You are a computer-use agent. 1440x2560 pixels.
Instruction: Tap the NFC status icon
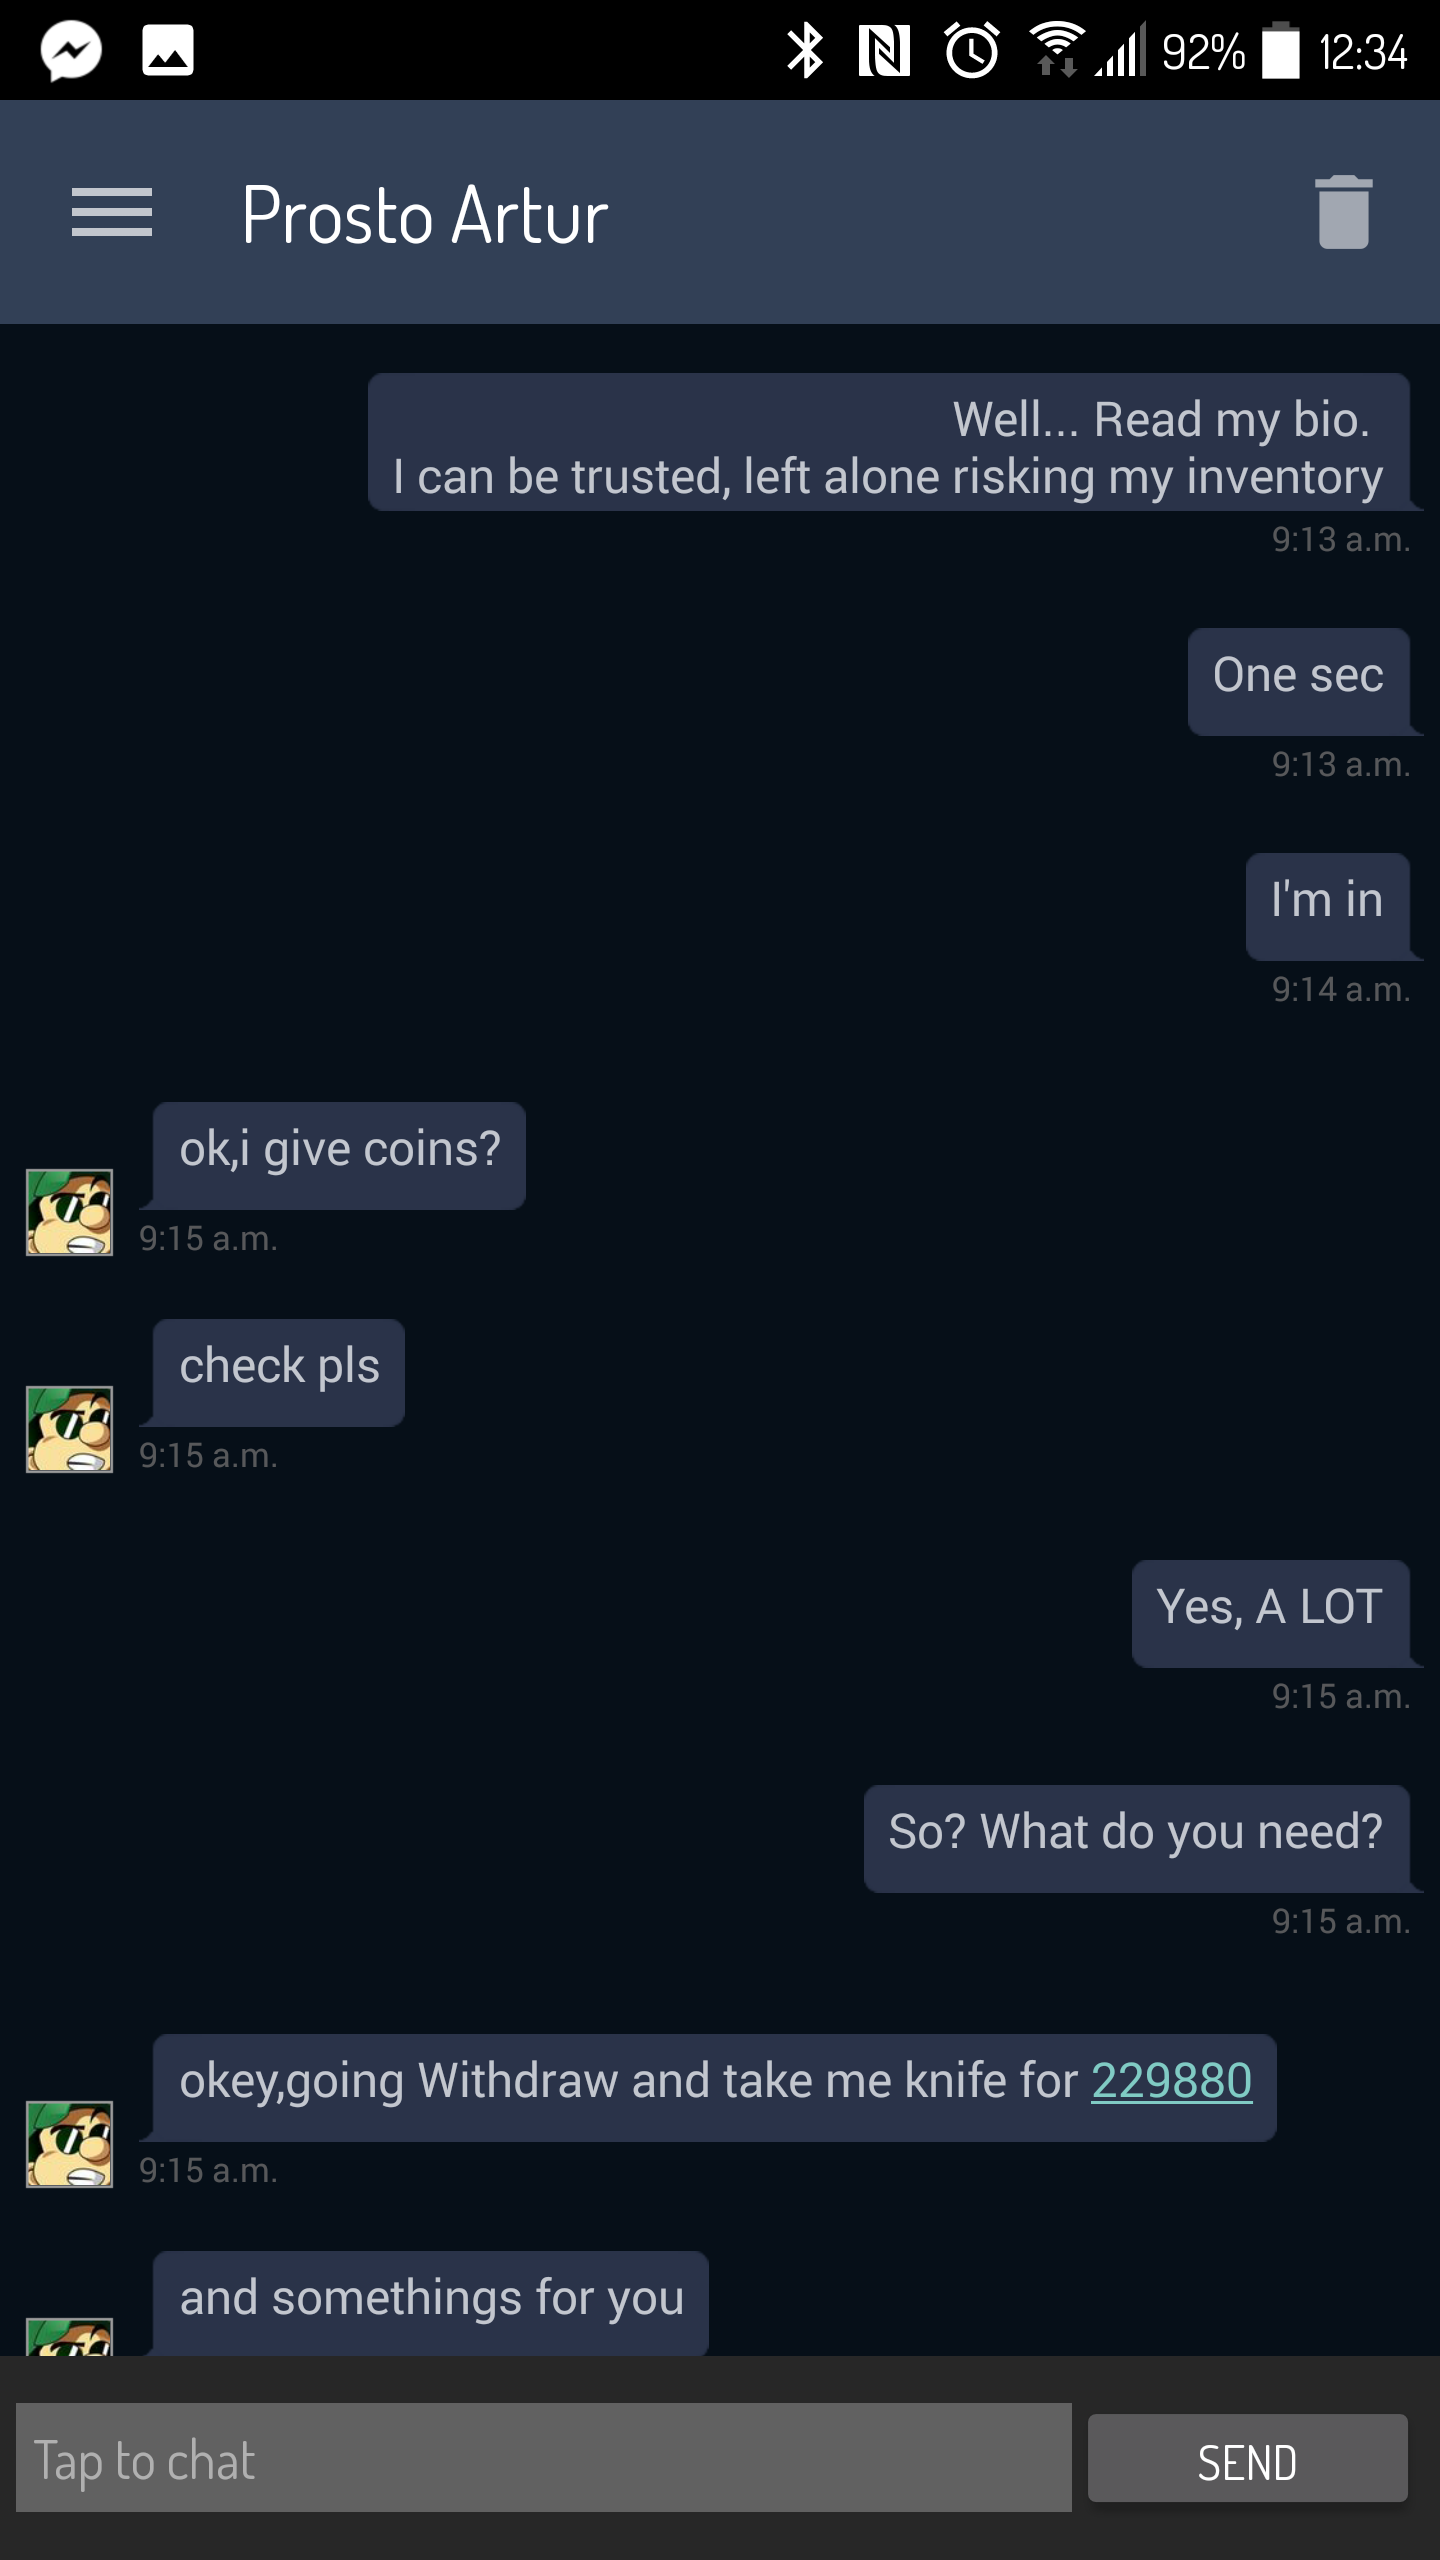tap(884, 51)
